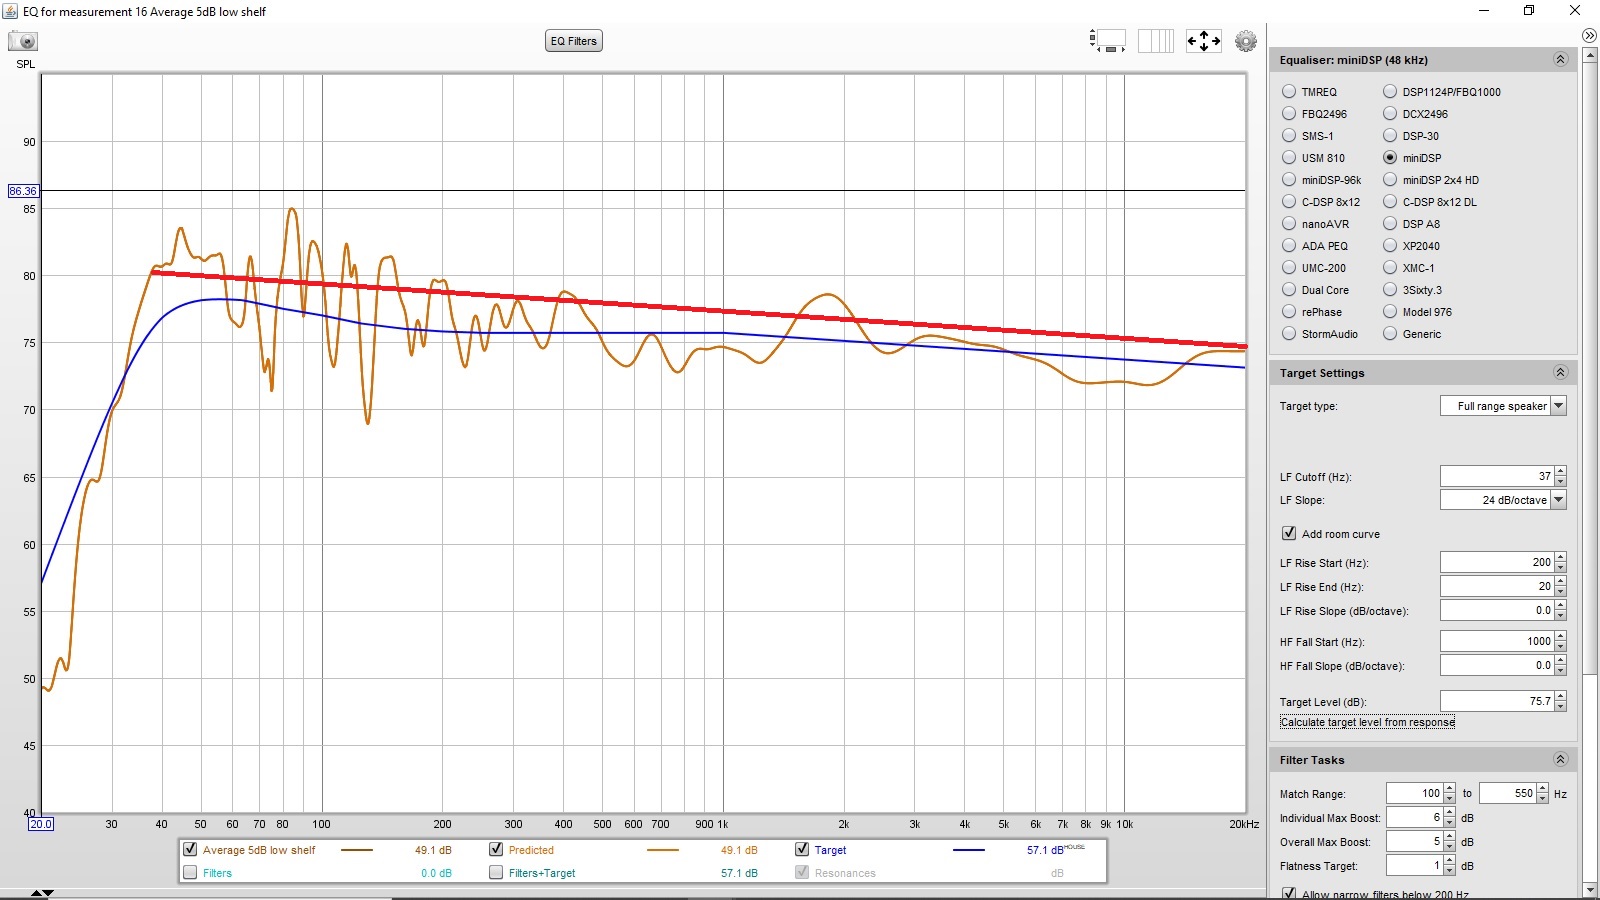Increase Target Level stepper
Screen dimensions: 1600x900
pyautogui.click(x=1560, y=696)
